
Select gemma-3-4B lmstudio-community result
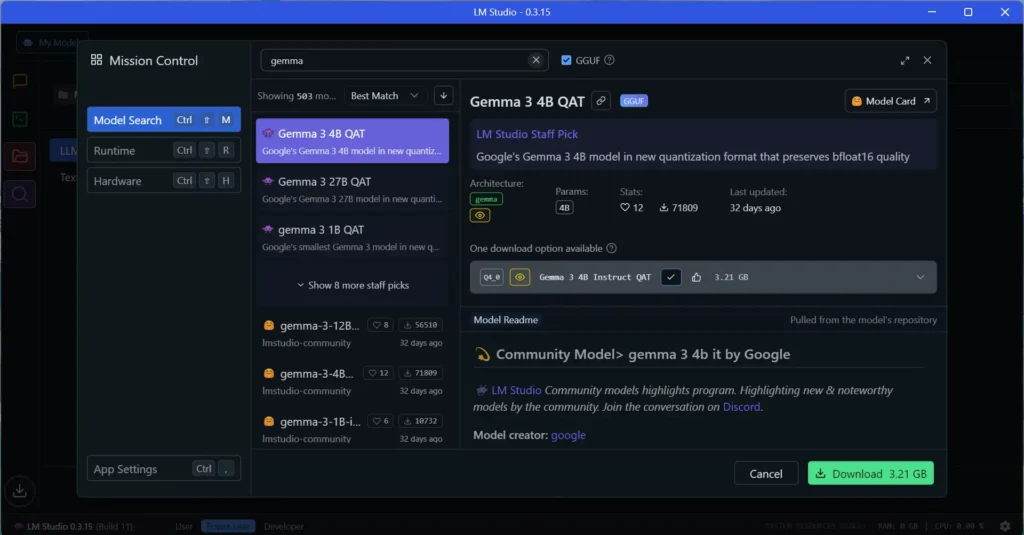(x=353, y=381)
